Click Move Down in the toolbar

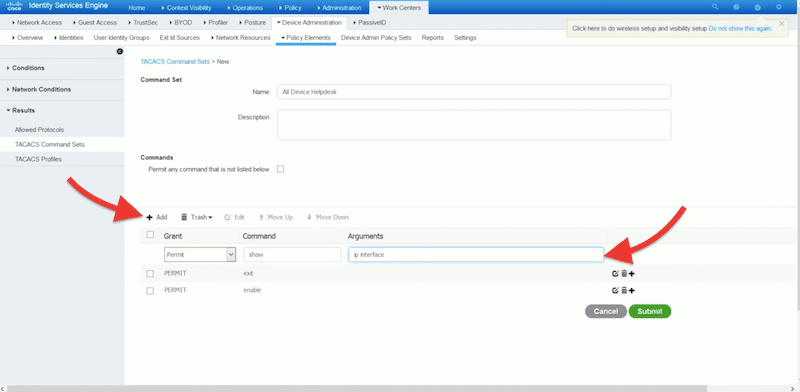(328, 217)
